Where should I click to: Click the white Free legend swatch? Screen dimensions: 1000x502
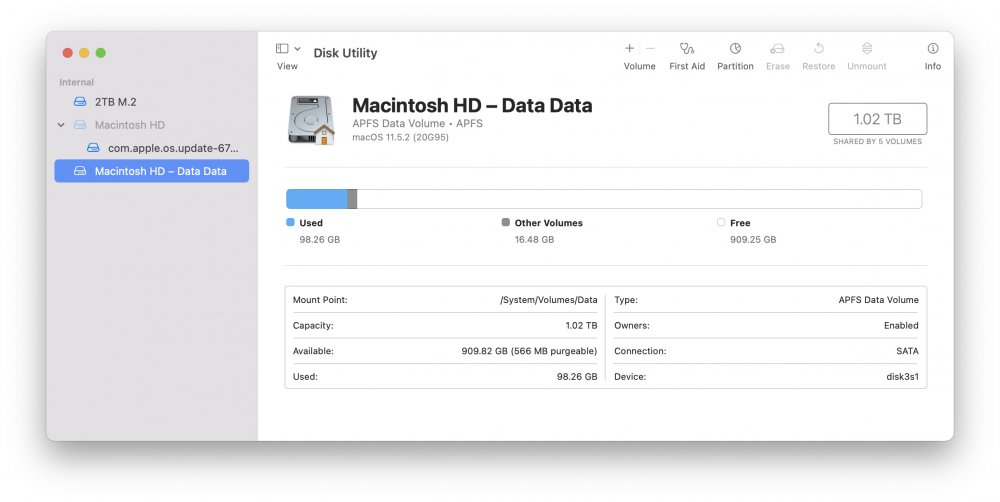721,222
